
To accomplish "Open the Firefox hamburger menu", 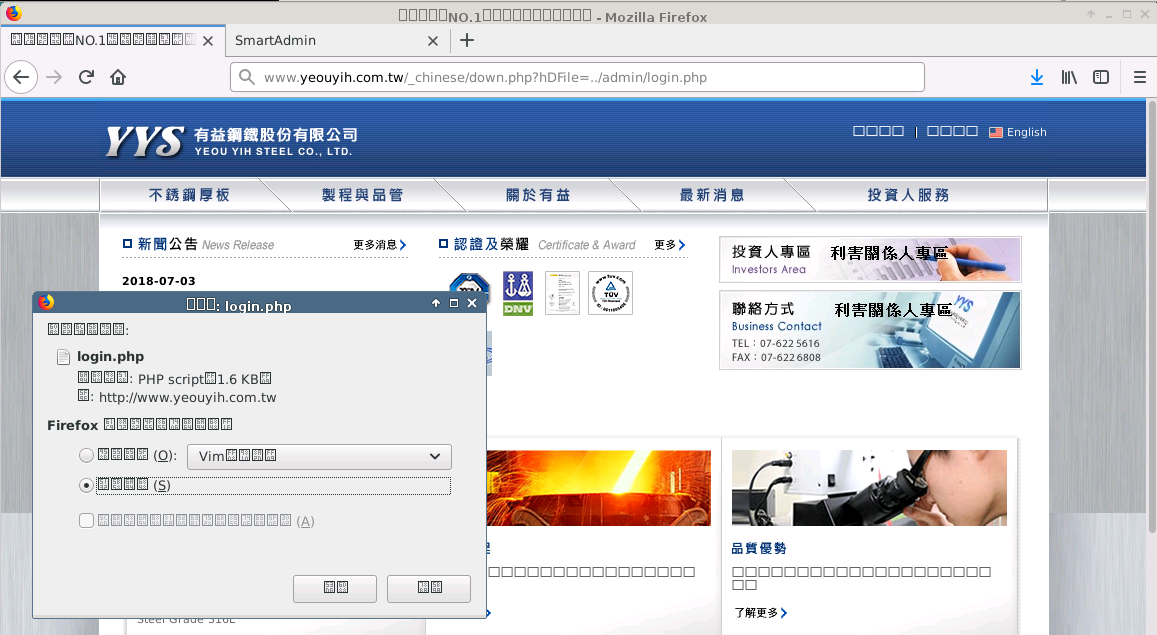I will tap(1139, 77).
